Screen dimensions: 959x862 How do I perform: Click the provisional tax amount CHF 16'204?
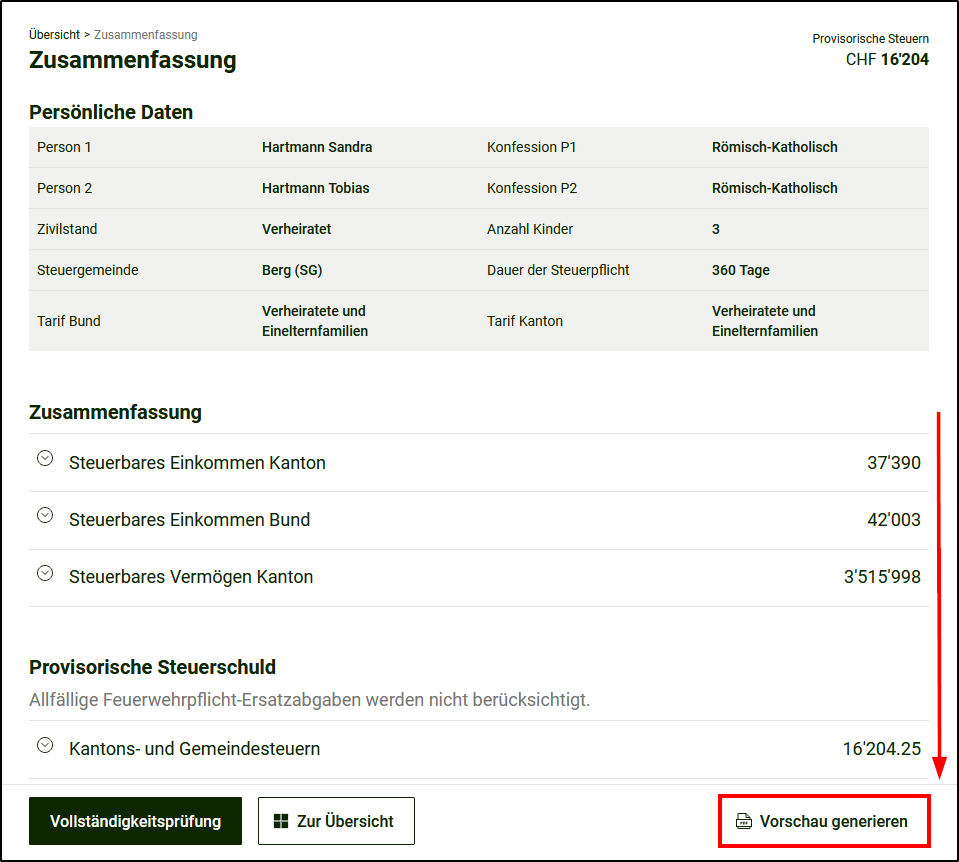coord(887,60)
